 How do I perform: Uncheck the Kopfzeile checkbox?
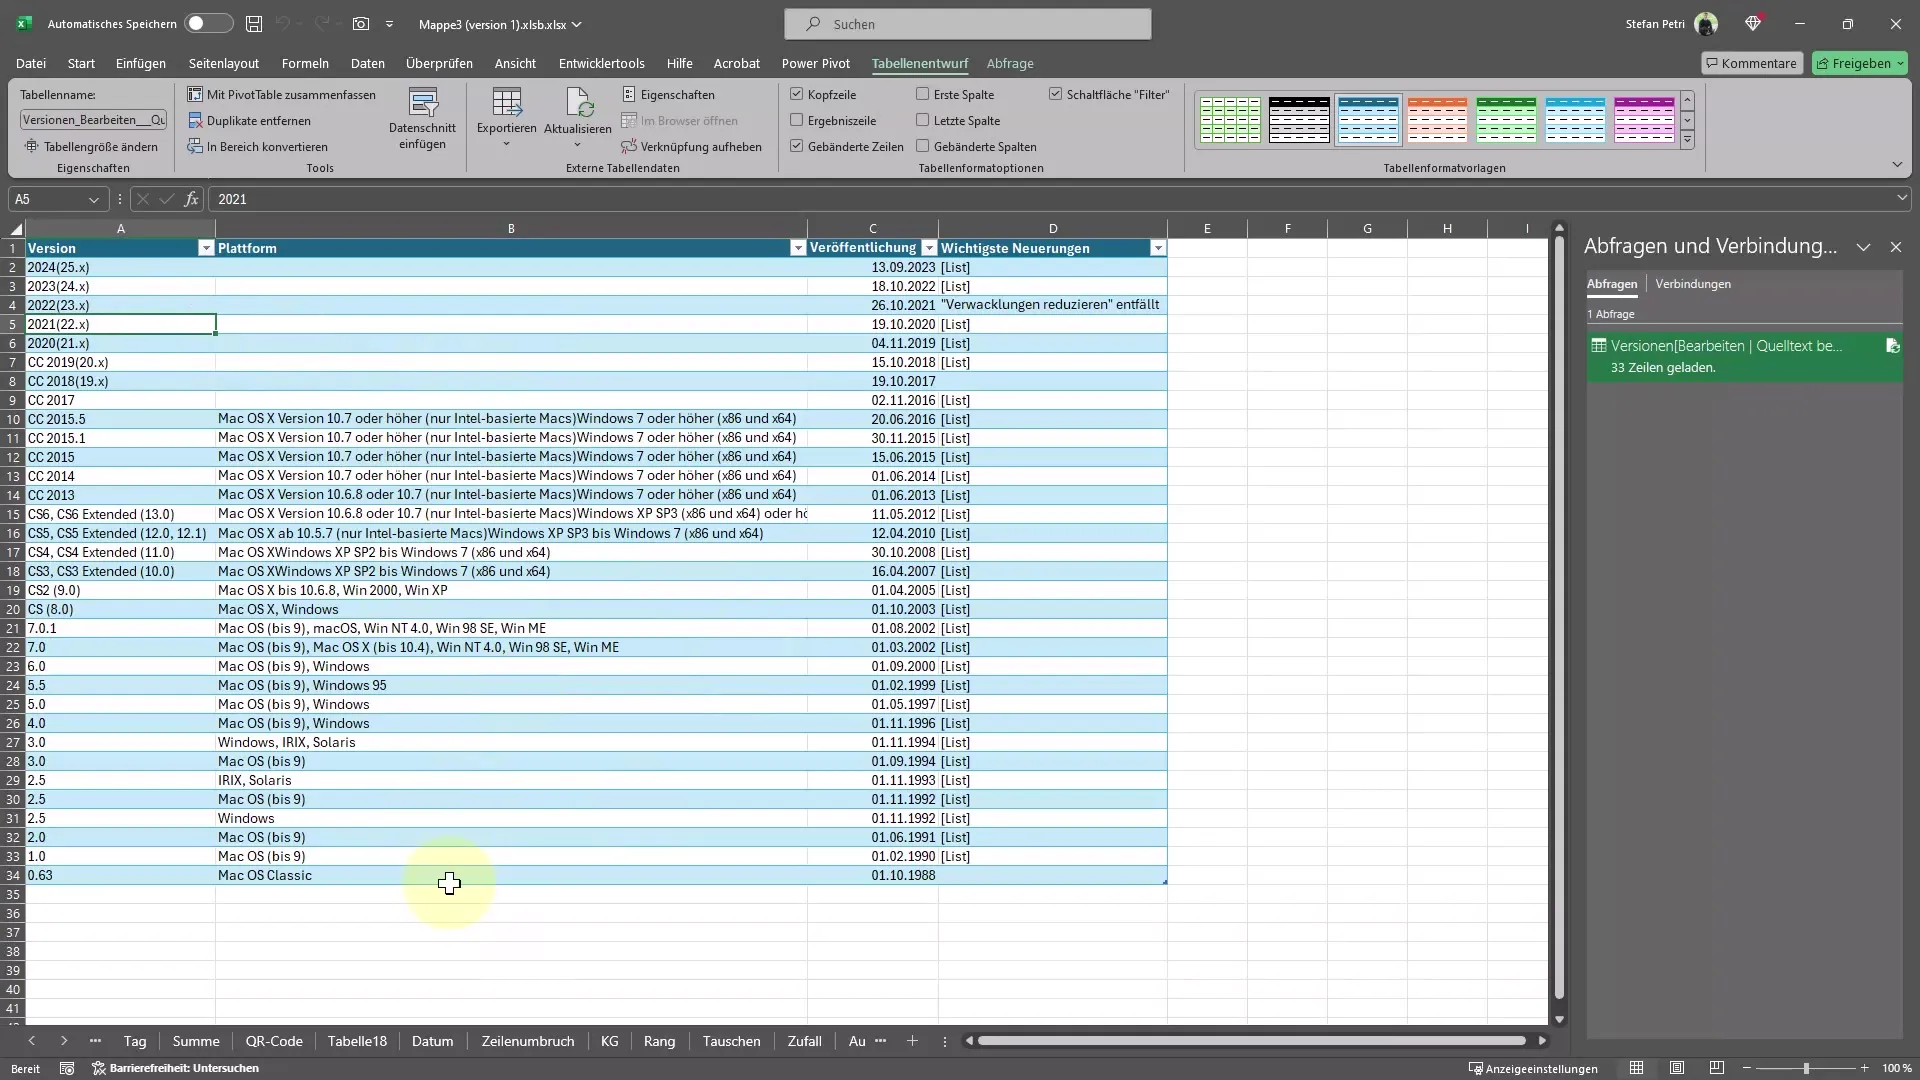pos(797,94)
